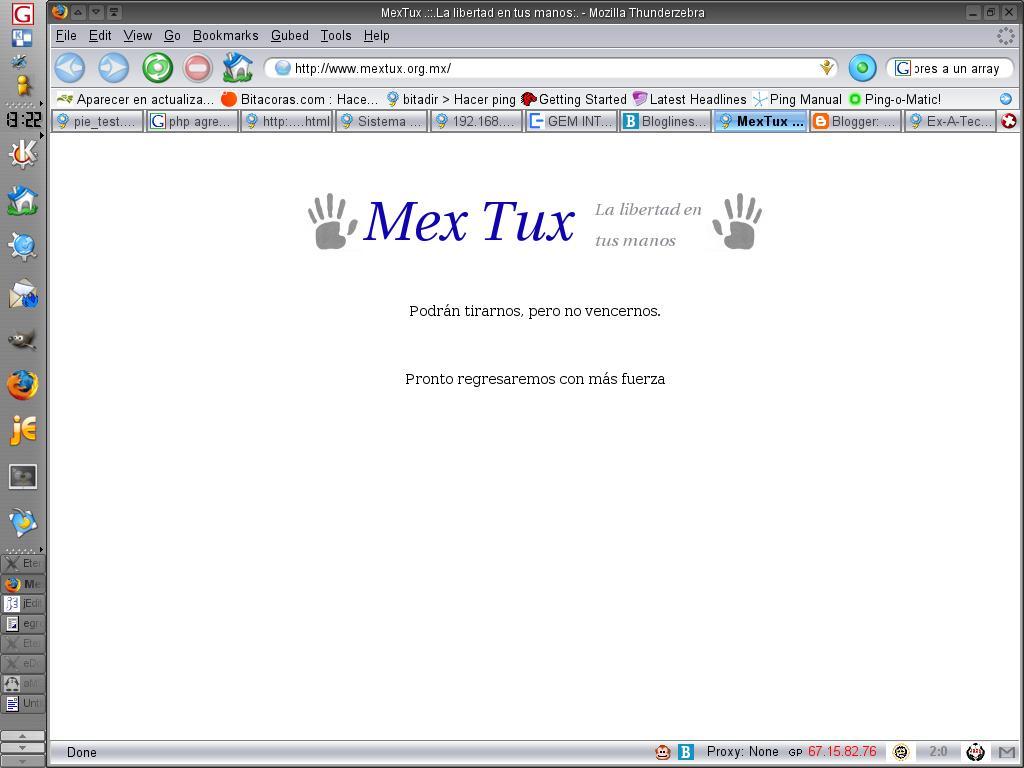The width and height of the screenshot is (1024, 768).
Task: Click the red IP address 67.15.82.76
Action: click(x=842, y=752)
